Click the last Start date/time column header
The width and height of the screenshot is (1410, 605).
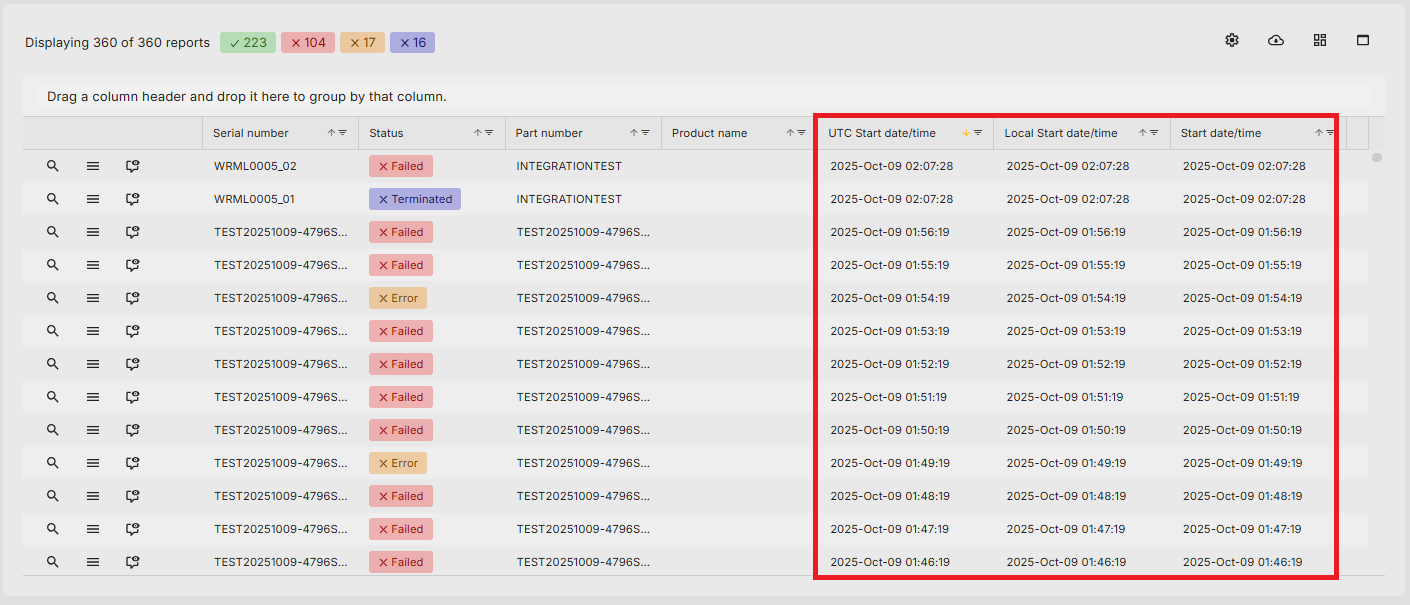coord(1221,133)
